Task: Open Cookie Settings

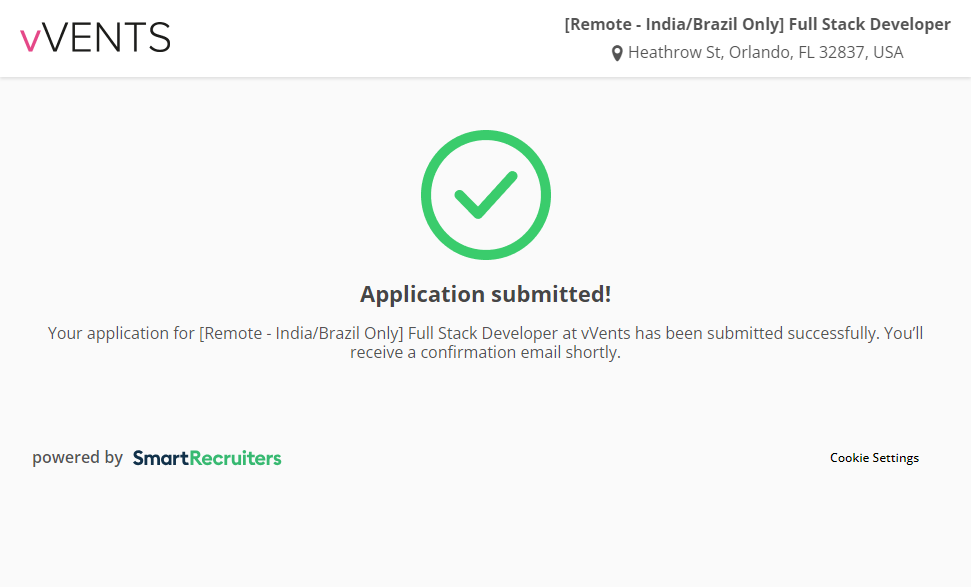Action: pyautogui.click(x=874, y=458)
